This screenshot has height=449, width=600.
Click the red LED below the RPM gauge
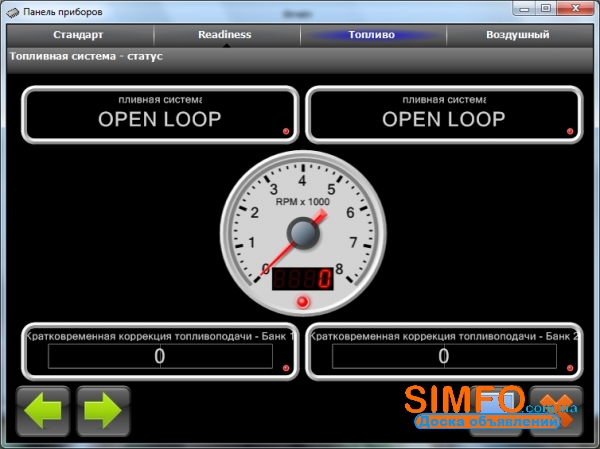pyautogui.click(x=303, y=302)
